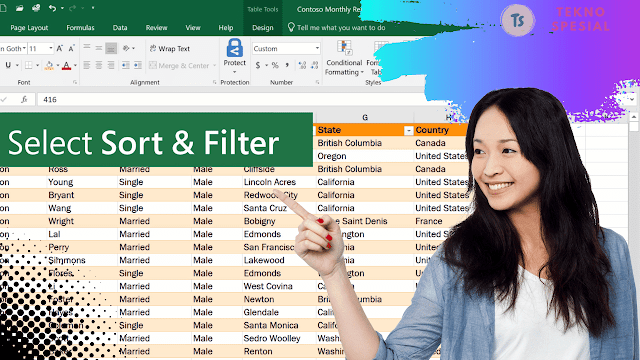Open the Font dialog launcher

point(75,82)
